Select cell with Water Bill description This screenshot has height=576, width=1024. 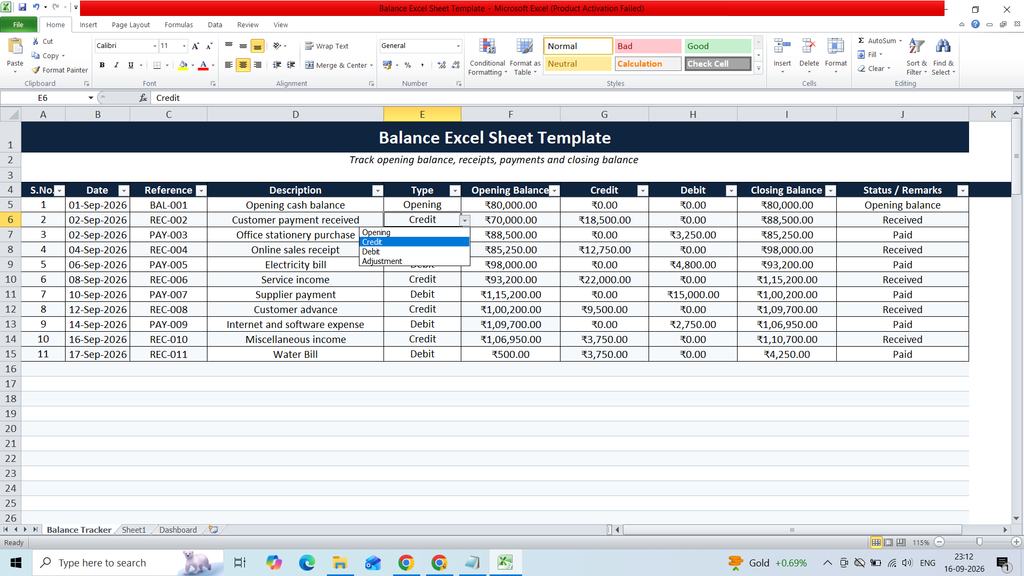295,355
